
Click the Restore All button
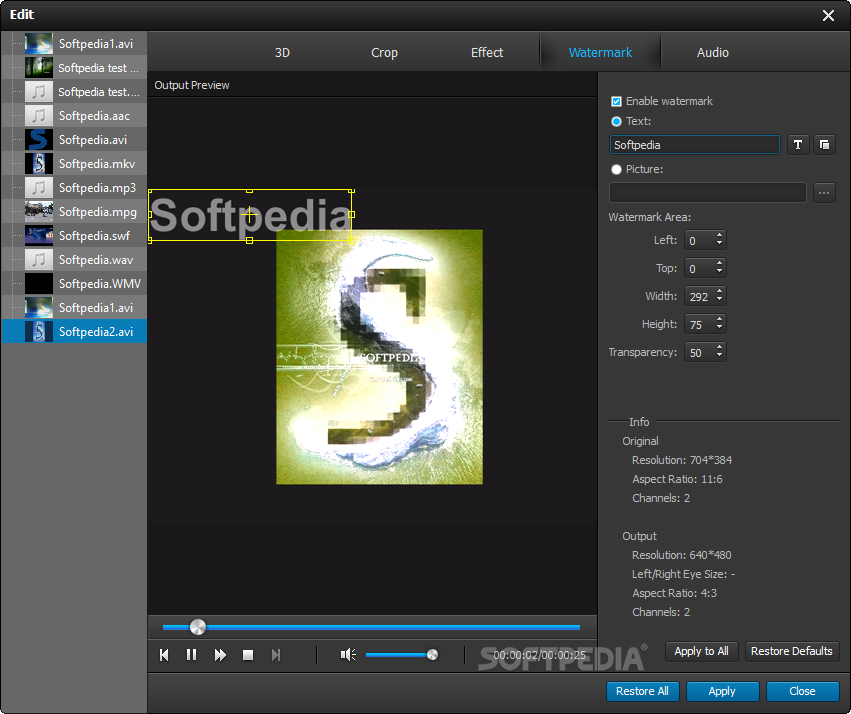pyautogui.click(x=642, y=691)
